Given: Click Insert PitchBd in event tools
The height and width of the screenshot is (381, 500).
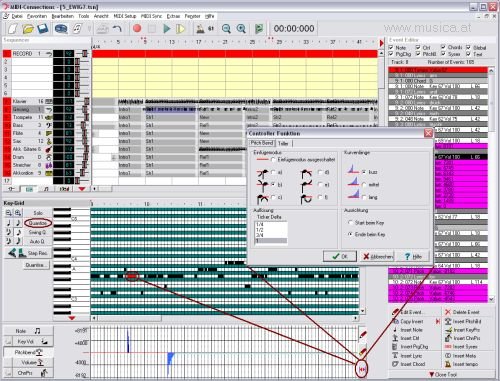Looking at the screenshot, I should [463, 321].
